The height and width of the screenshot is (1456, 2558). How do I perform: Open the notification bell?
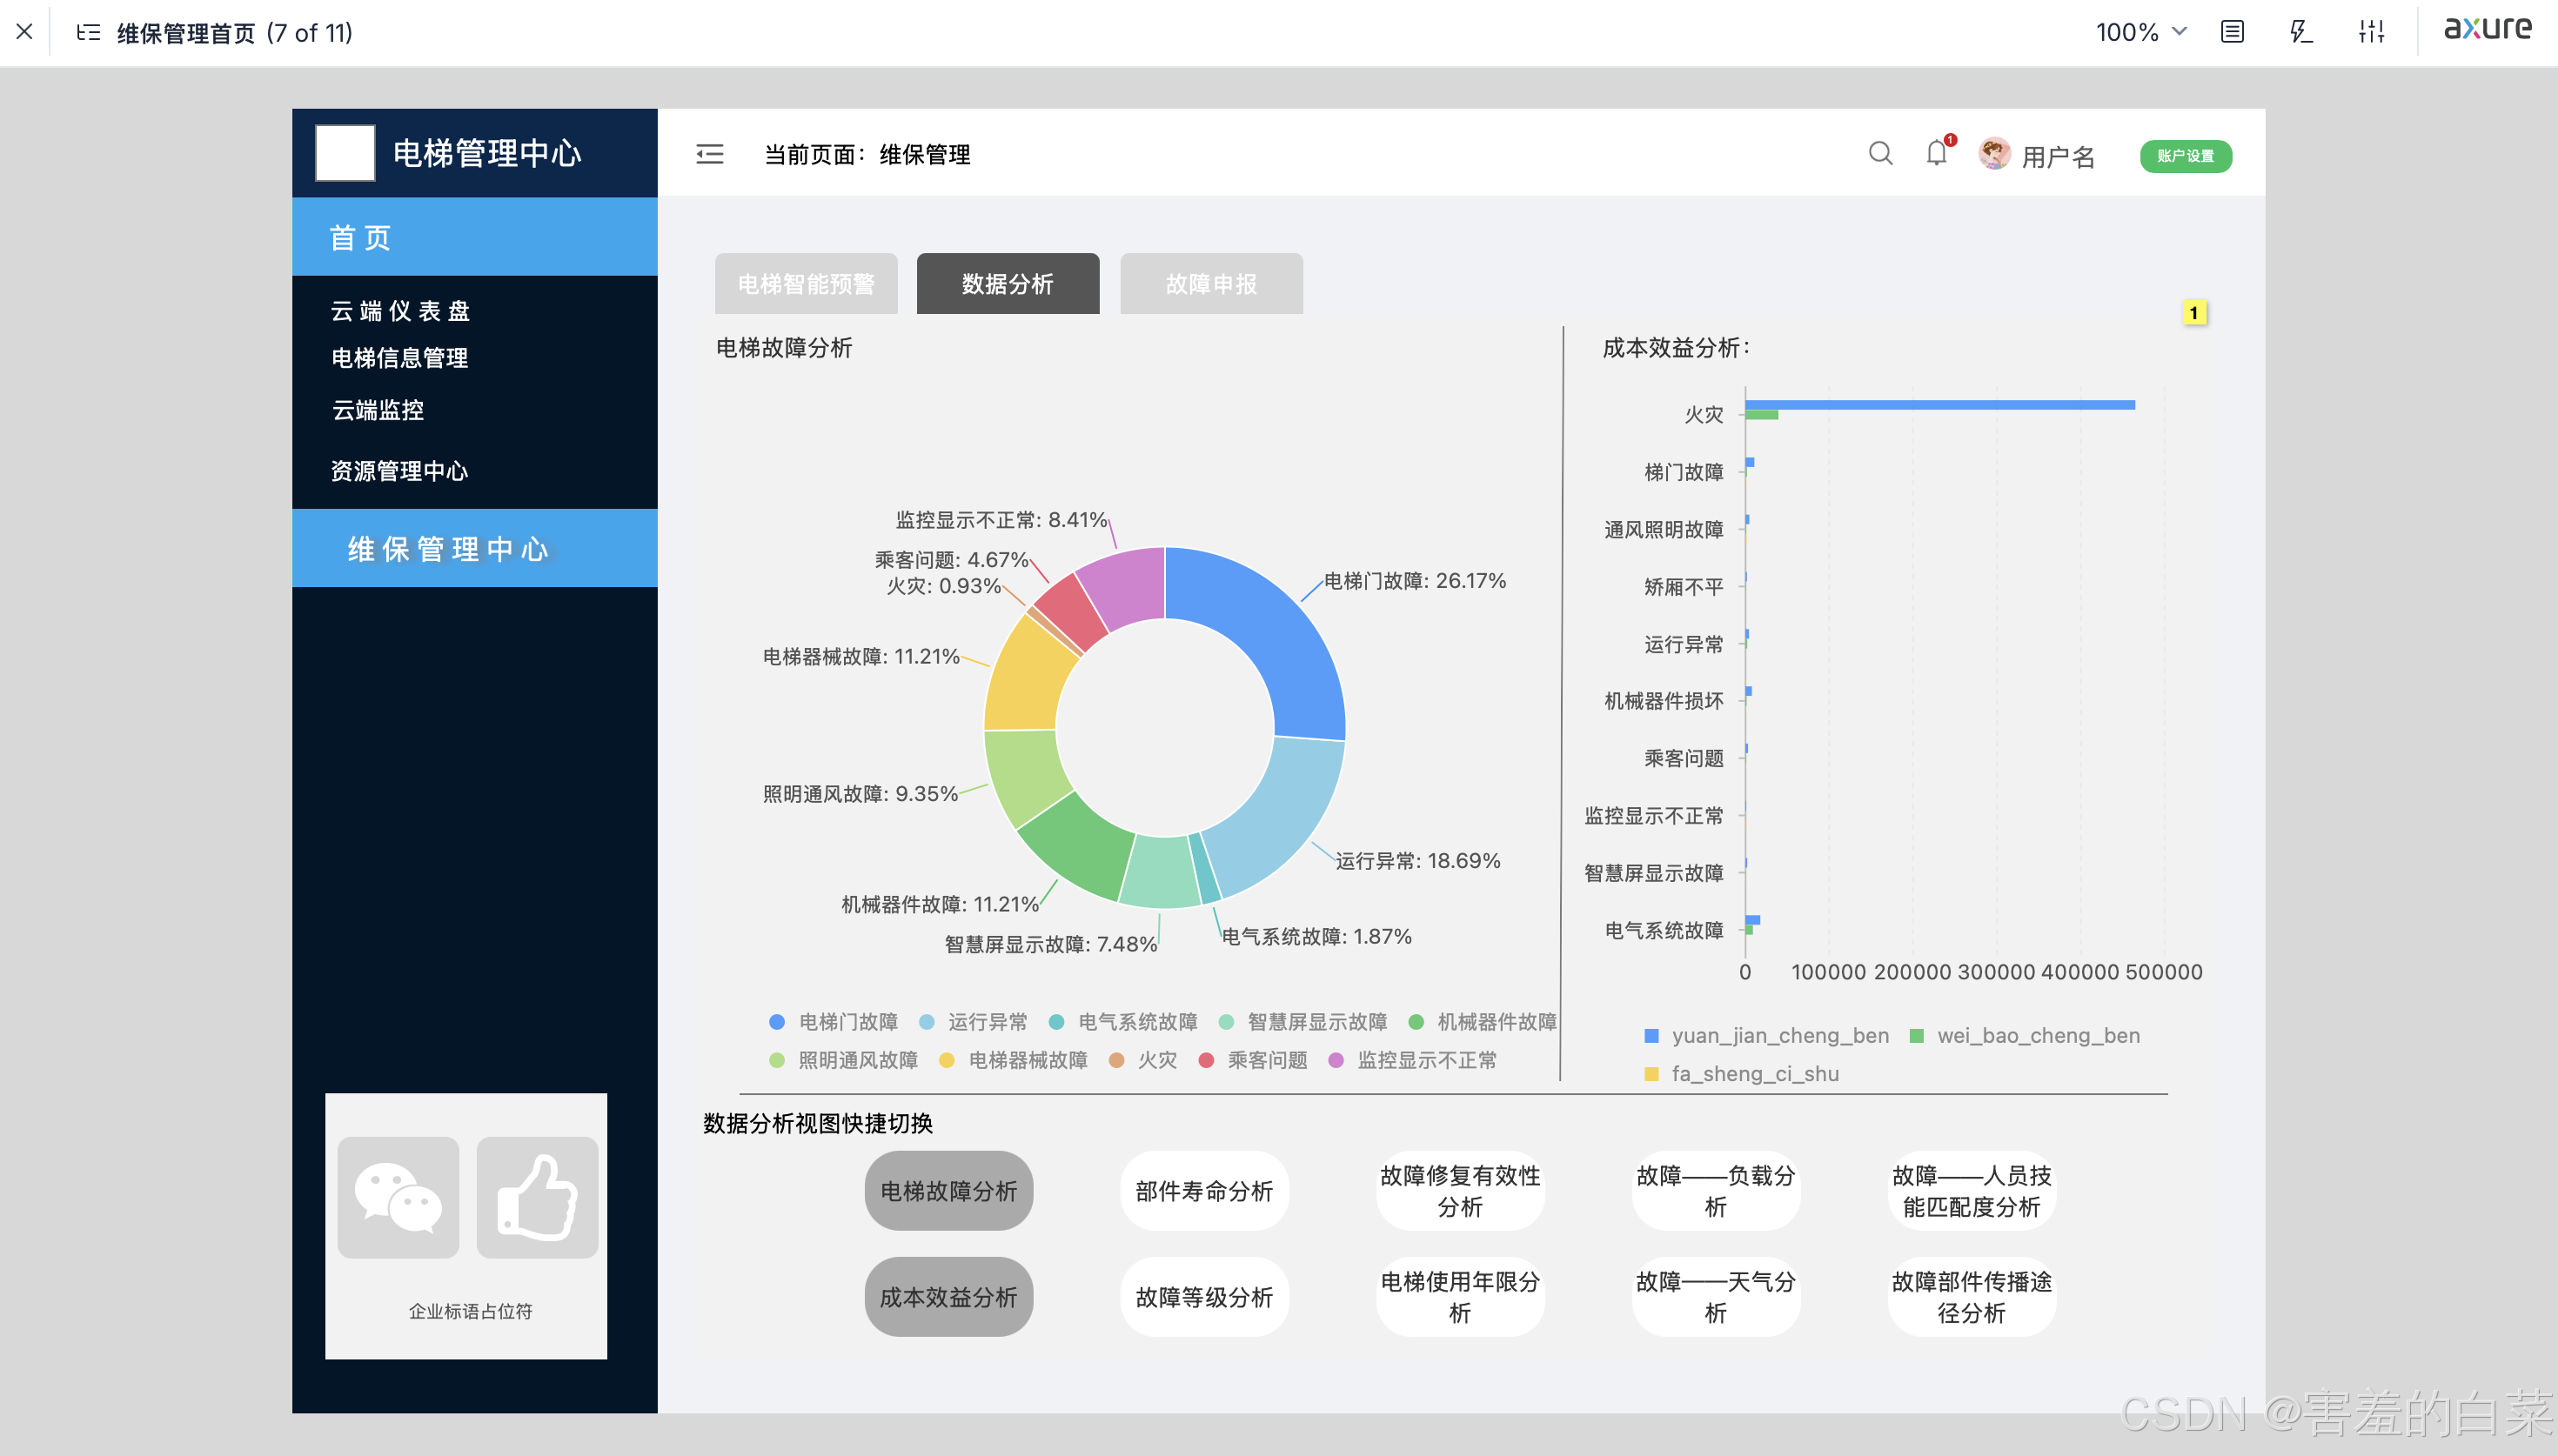[x=1937, y=153]
